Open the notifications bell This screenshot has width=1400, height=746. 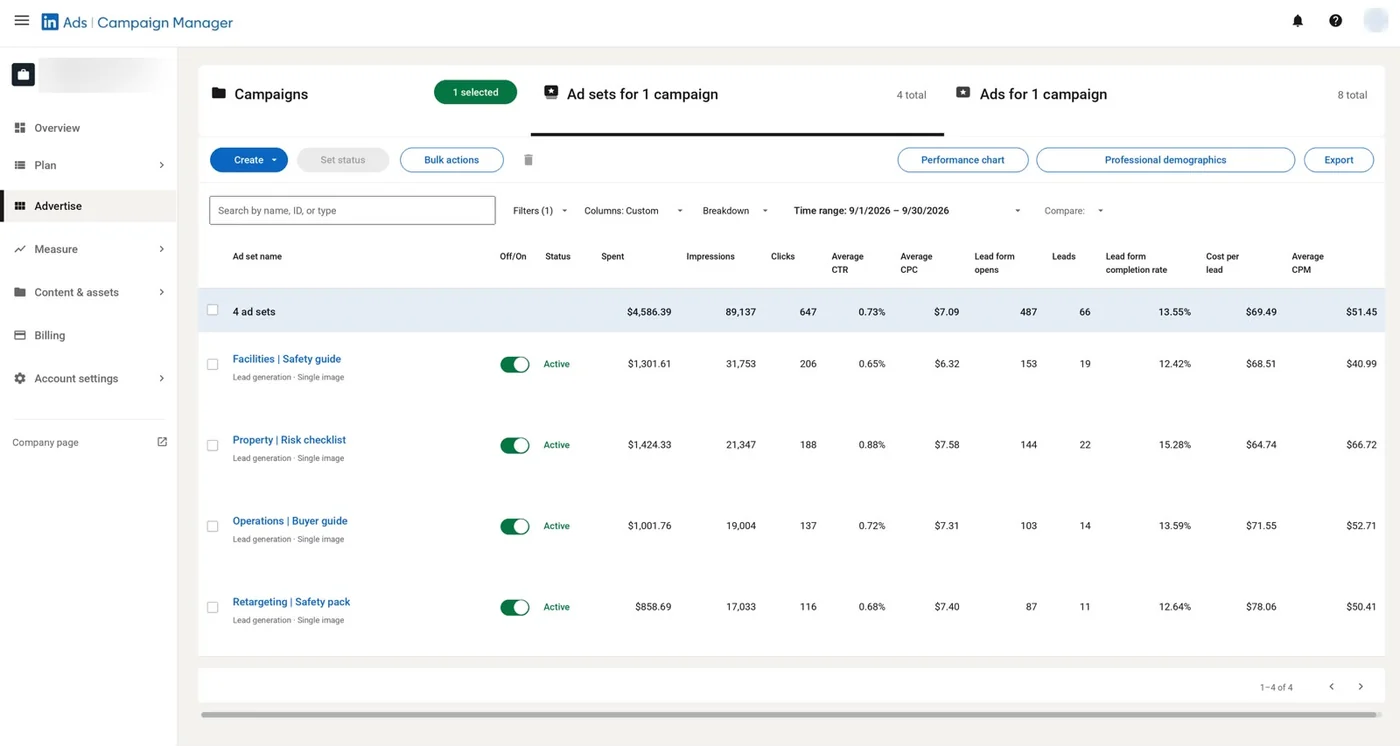point(1298,21)
